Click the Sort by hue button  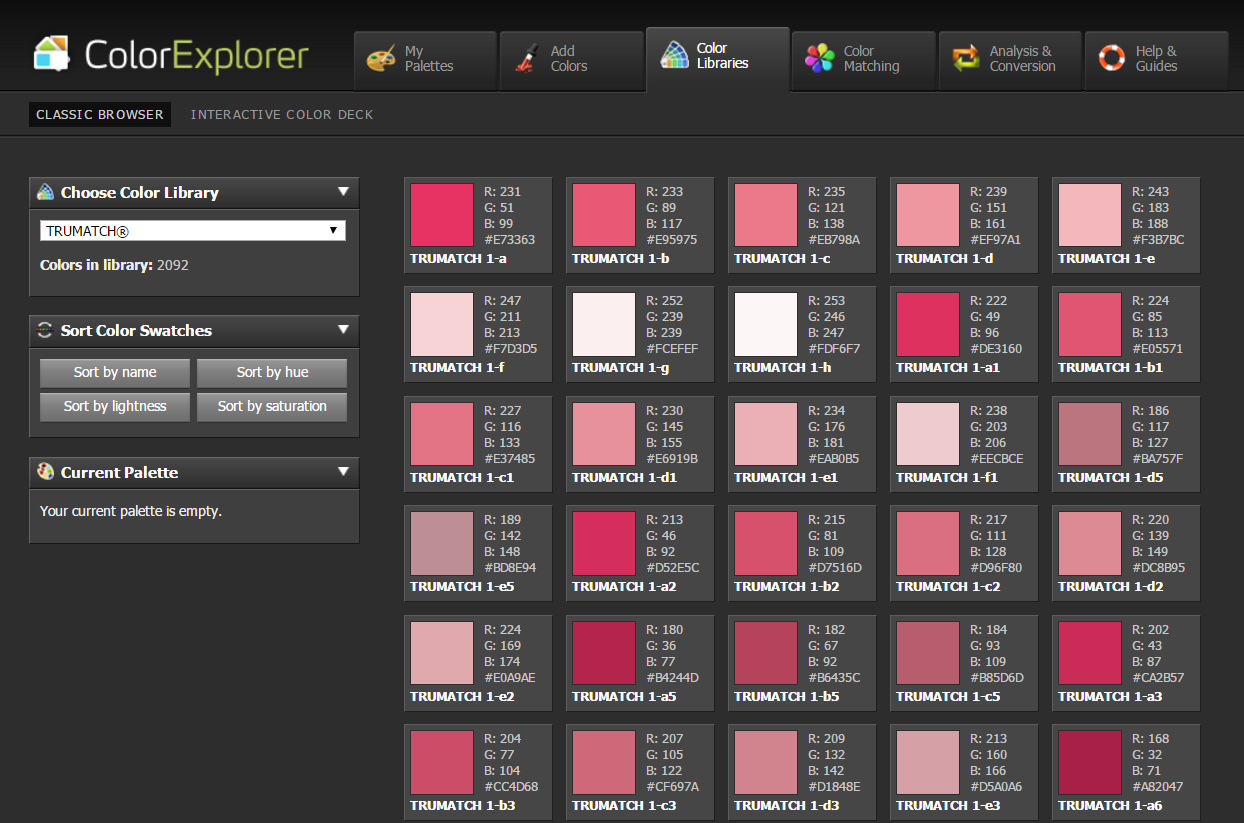pos(272,373)
